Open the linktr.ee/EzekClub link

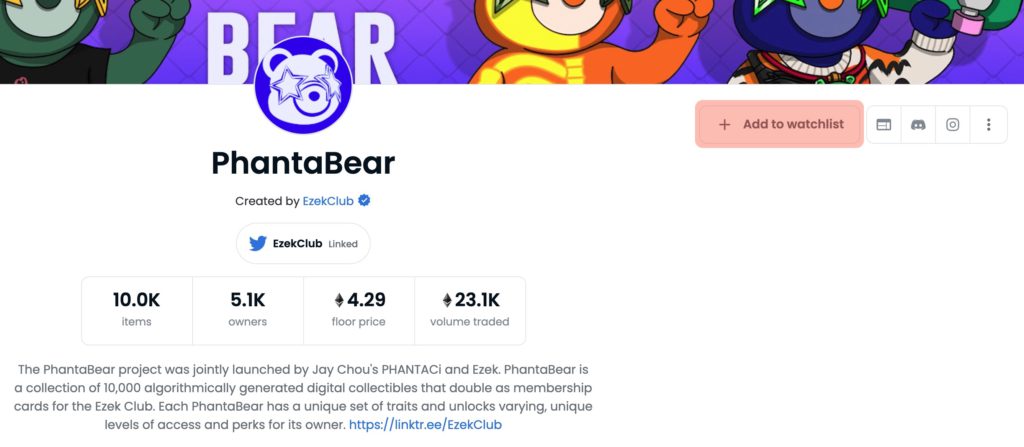(x=425, y=425)
